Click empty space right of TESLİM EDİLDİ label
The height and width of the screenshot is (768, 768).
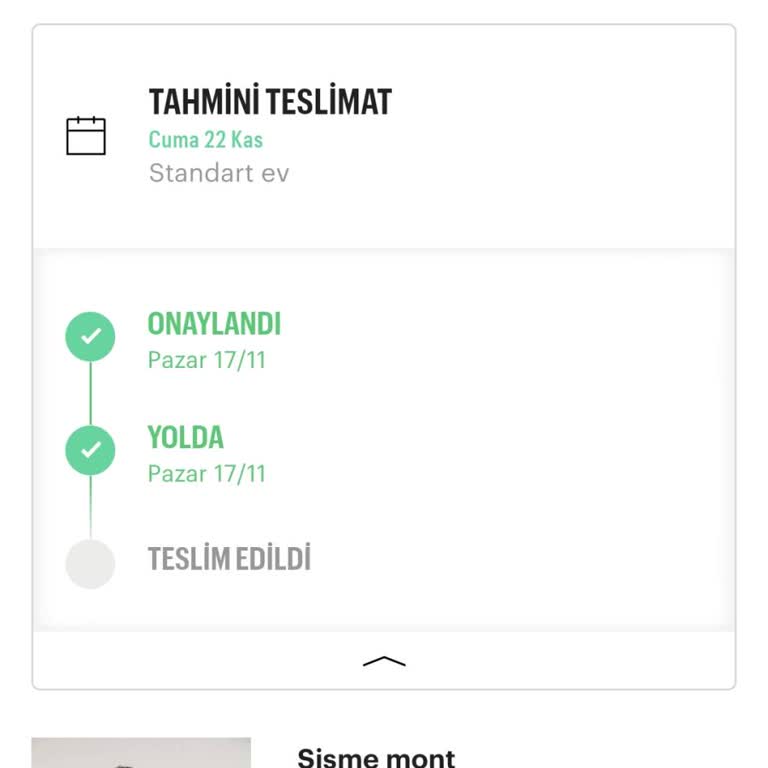520,560
